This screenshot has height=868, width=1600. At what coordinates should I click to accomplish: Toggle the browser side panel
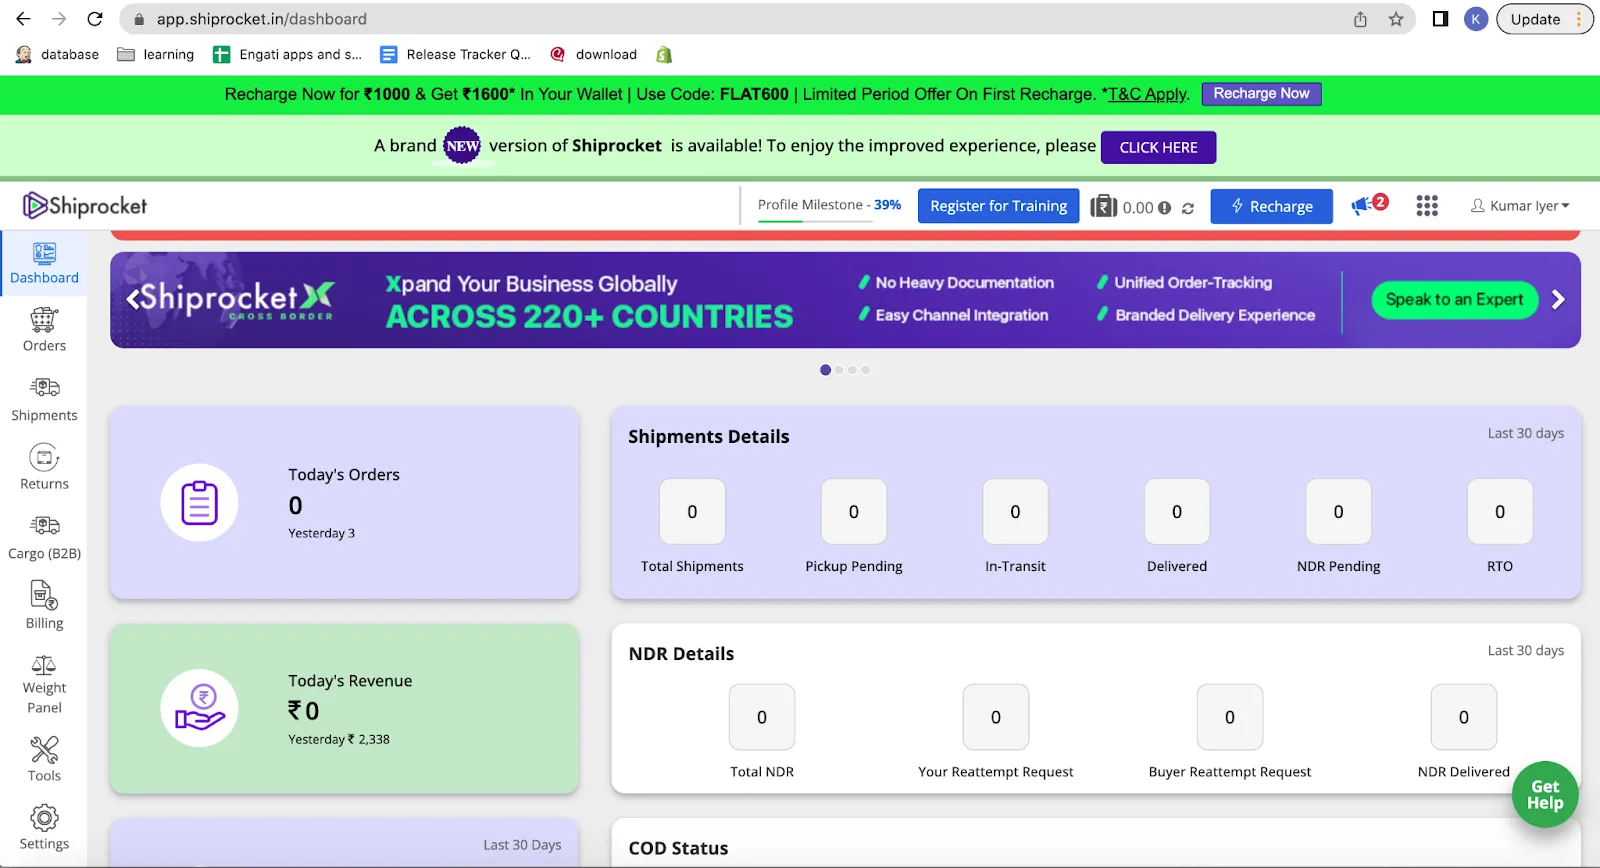tap(1440, 19)
